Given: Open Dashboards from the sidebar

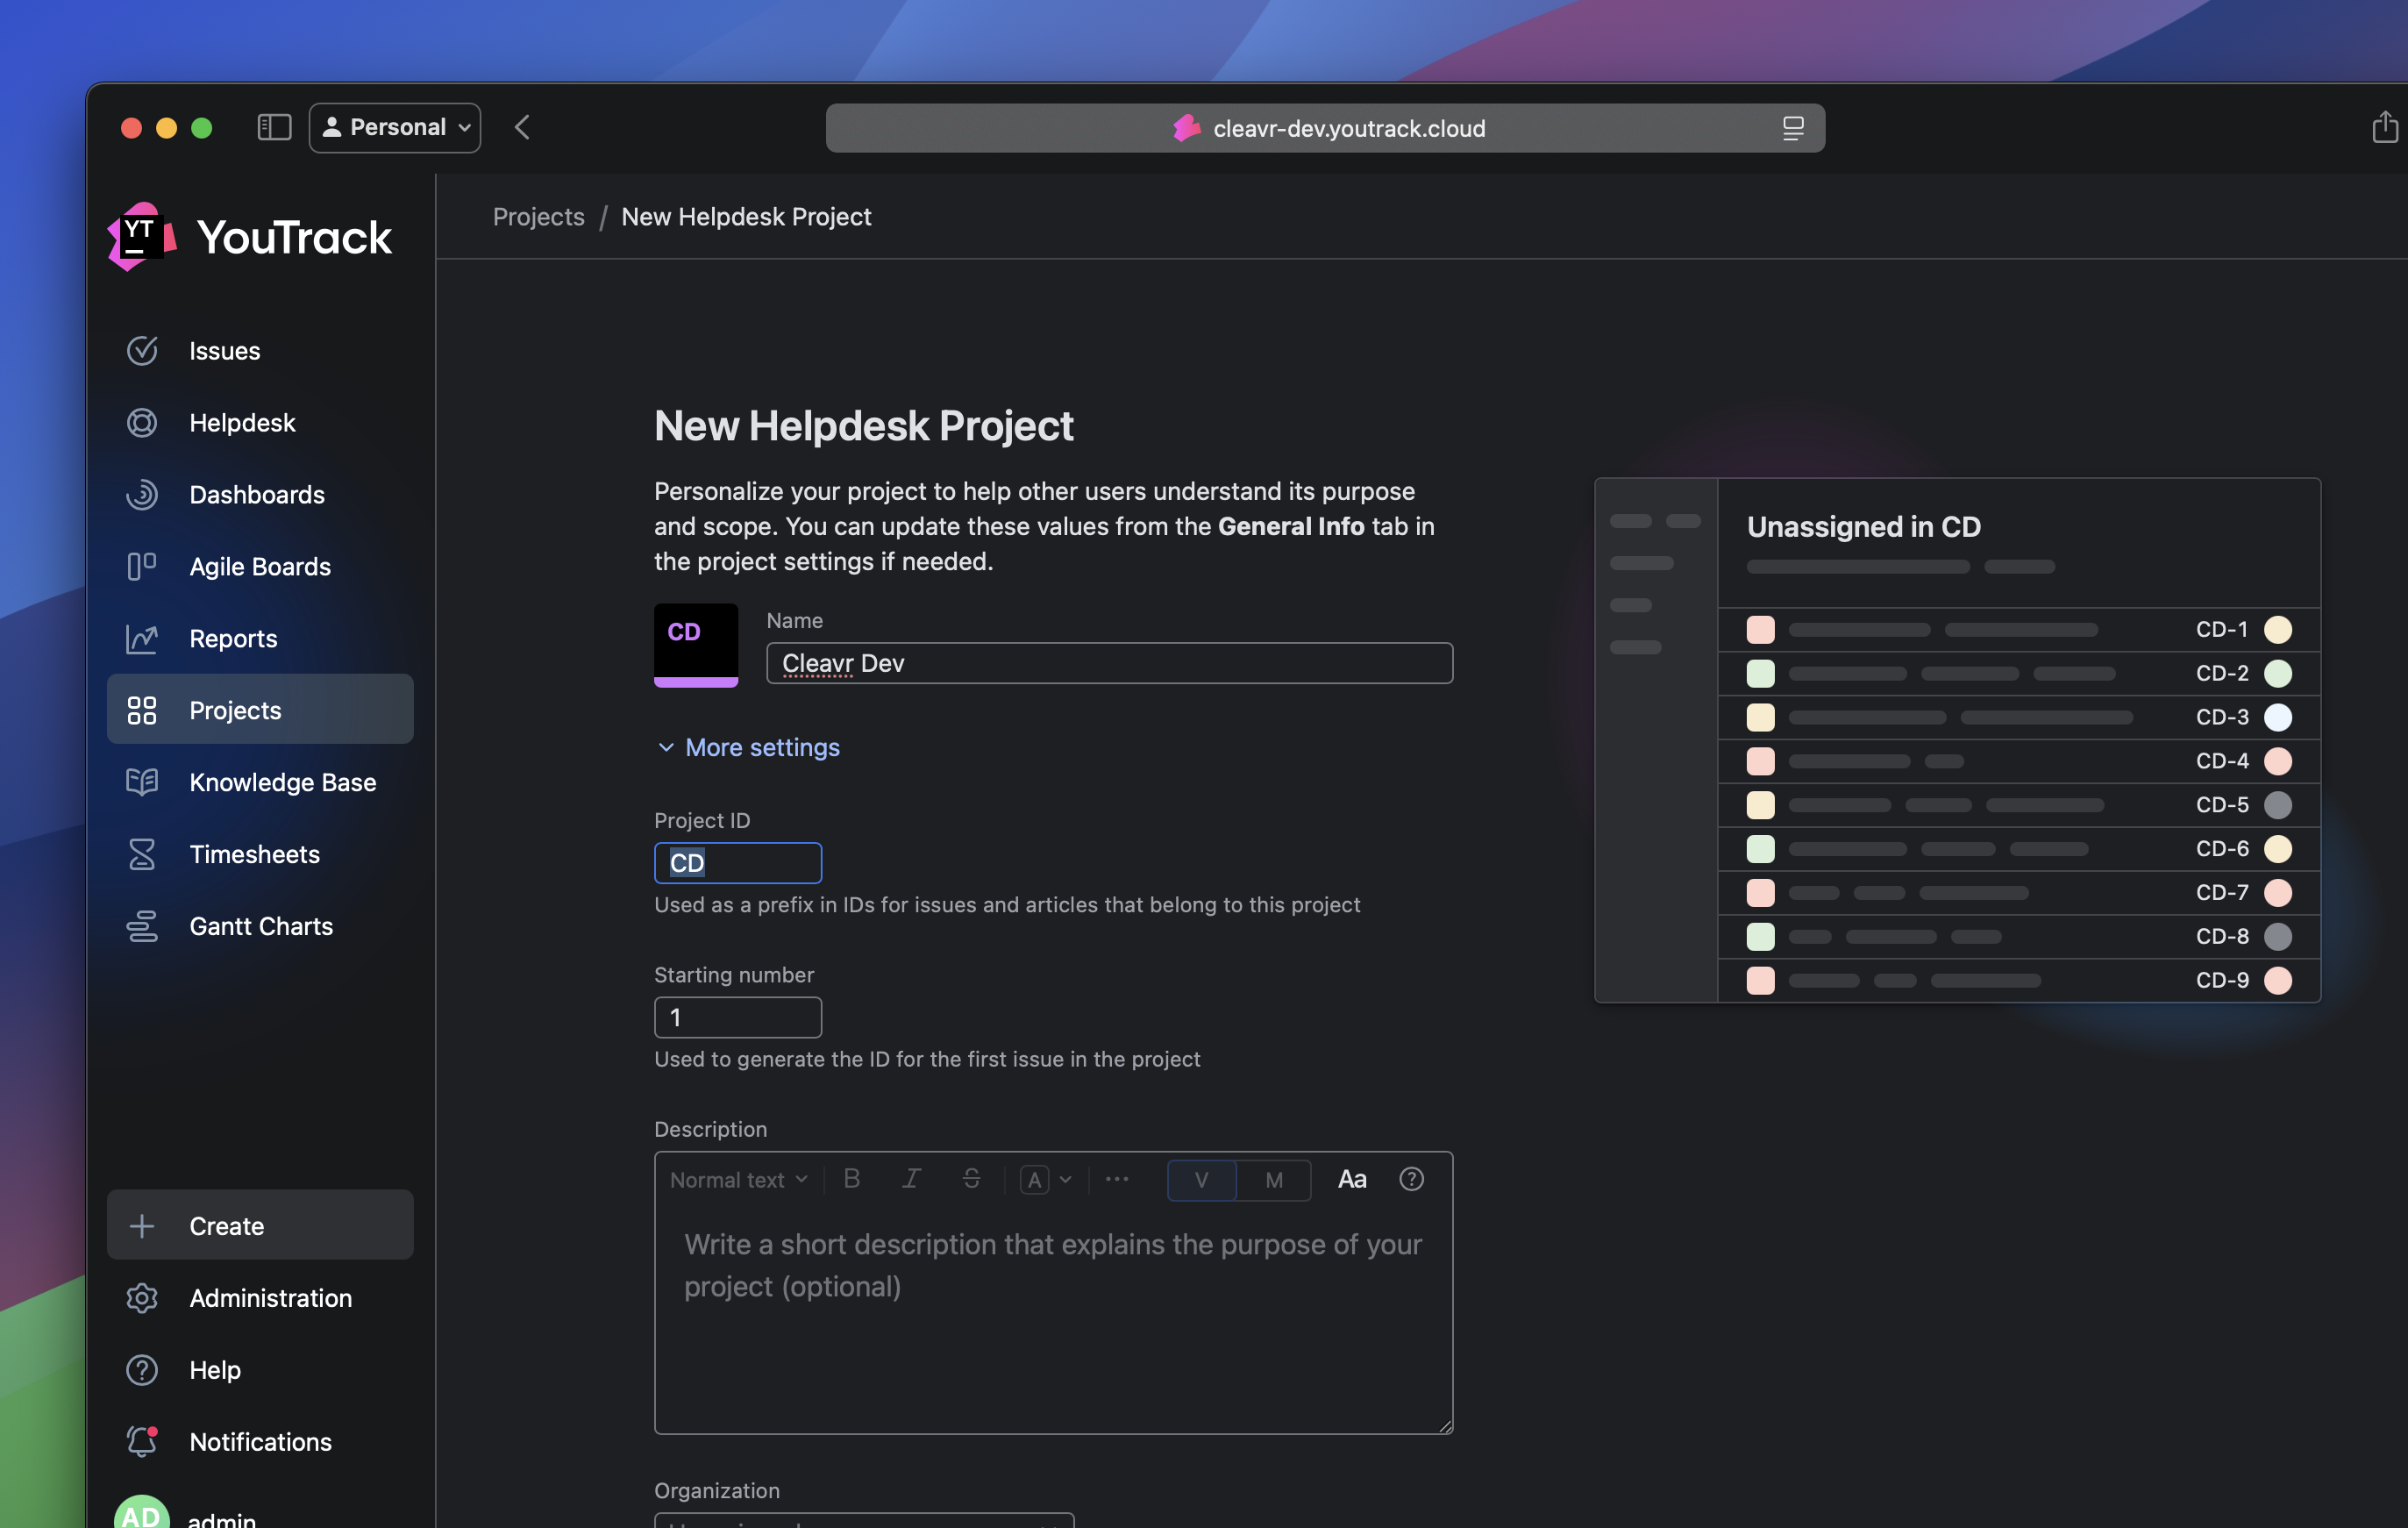Looking at the screenshot, I should [256, 494].
